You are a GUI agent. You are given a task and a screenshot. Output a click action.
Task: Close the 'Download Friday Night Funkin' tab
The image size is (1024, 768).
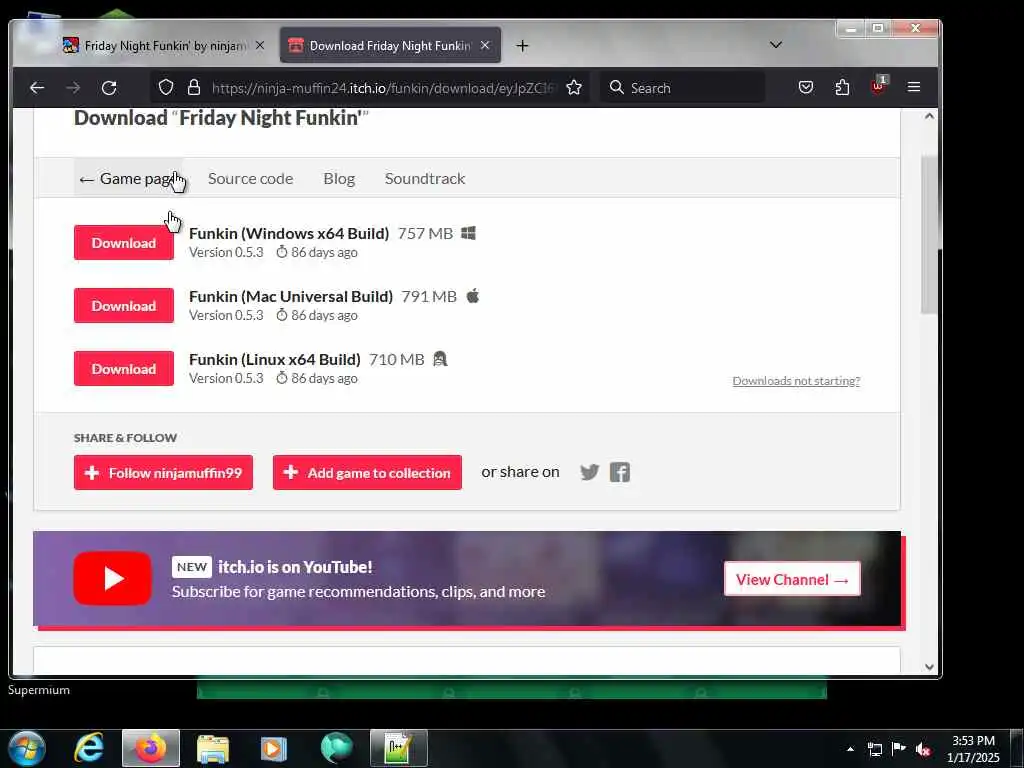[x=485, y=45]
